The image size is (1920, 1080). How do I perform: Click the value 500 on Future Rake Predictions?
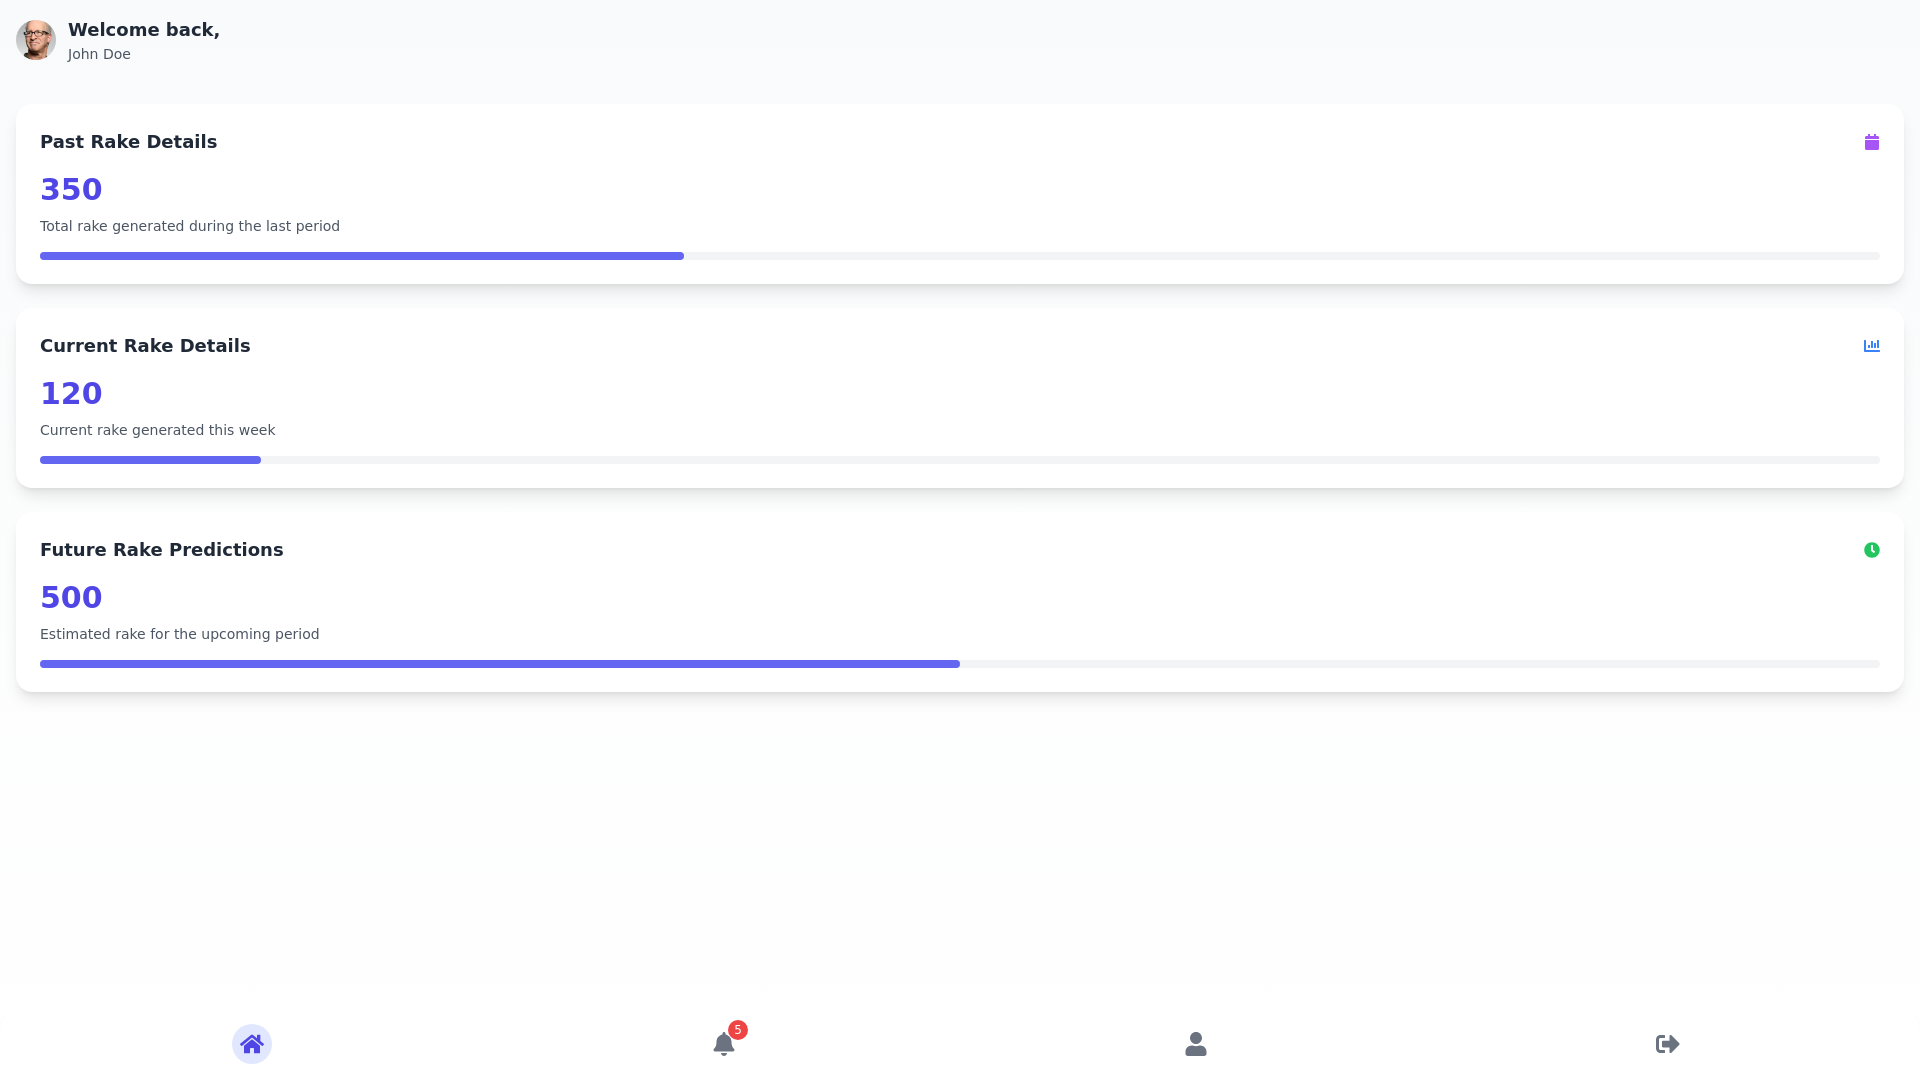click(x=71, y=597)
